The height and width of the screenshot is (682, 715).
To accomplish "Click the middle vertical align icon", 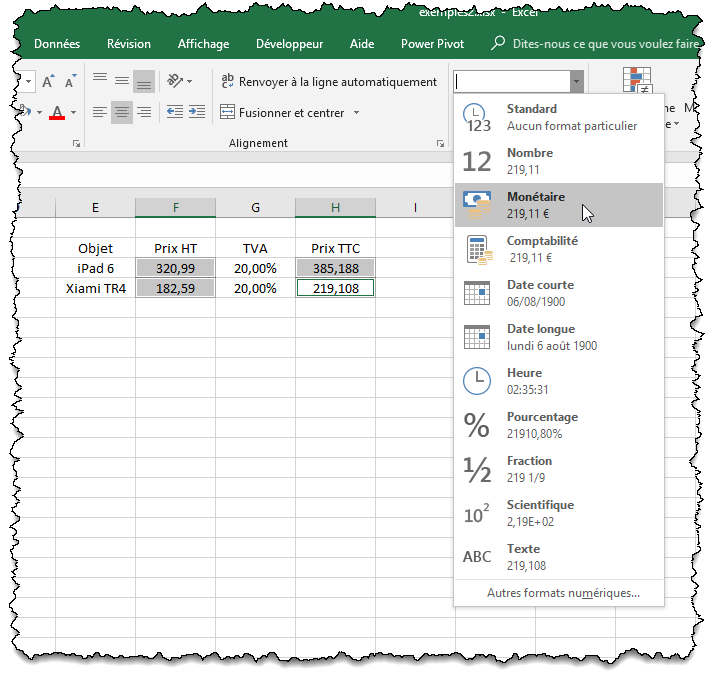I will 121,81.
